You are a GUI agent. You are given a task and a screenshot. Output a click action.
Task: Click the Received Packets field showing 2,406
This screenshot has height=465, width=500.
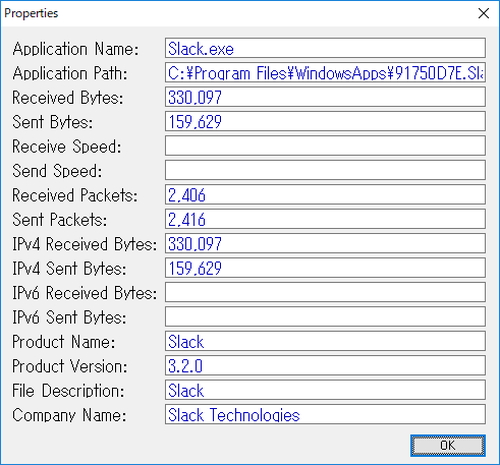coord(325,194)
